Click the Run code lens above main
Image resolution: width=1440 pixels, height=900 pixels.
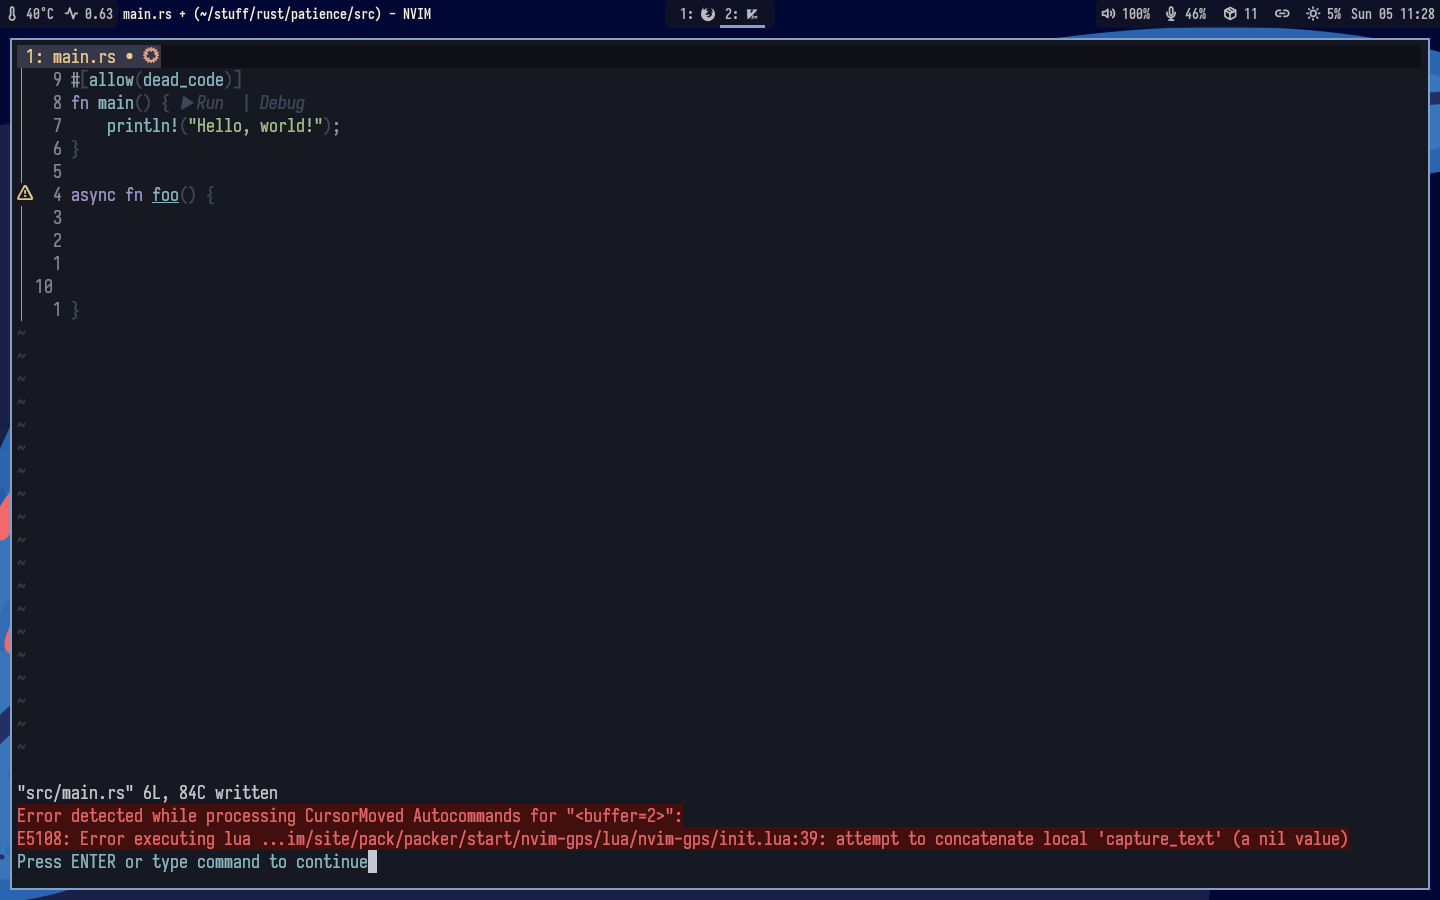click(202, 103)
